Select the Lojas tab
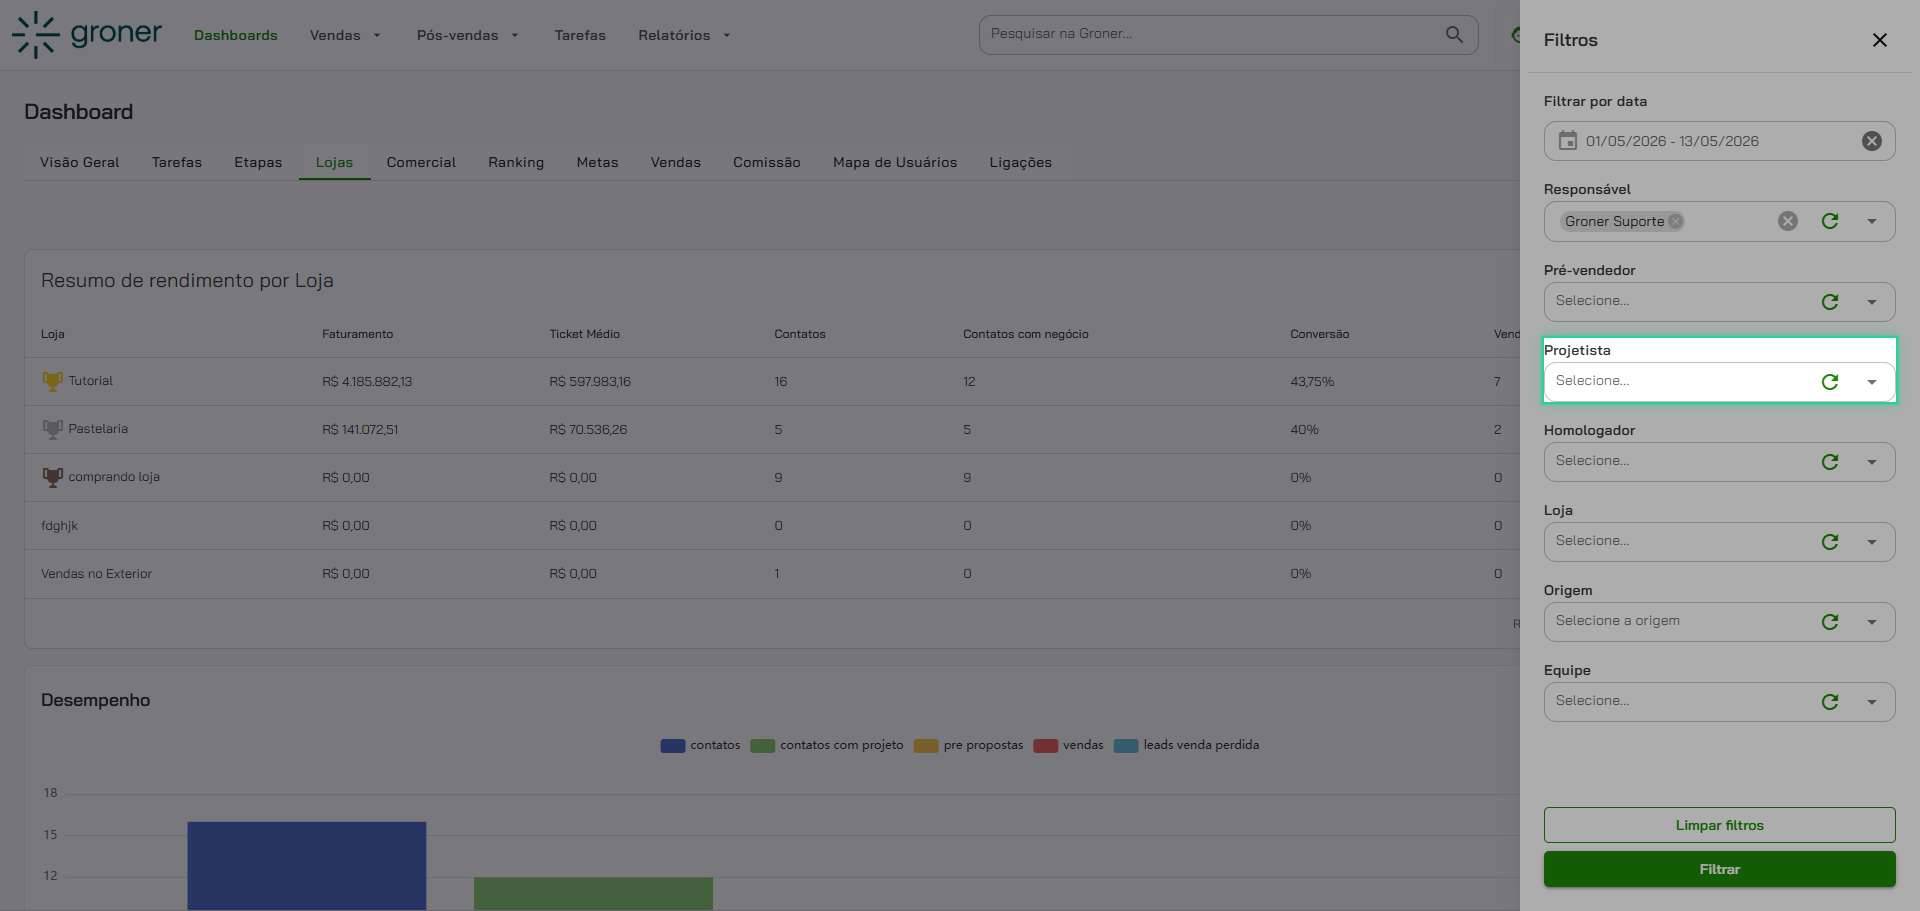 tap(334, 162)
